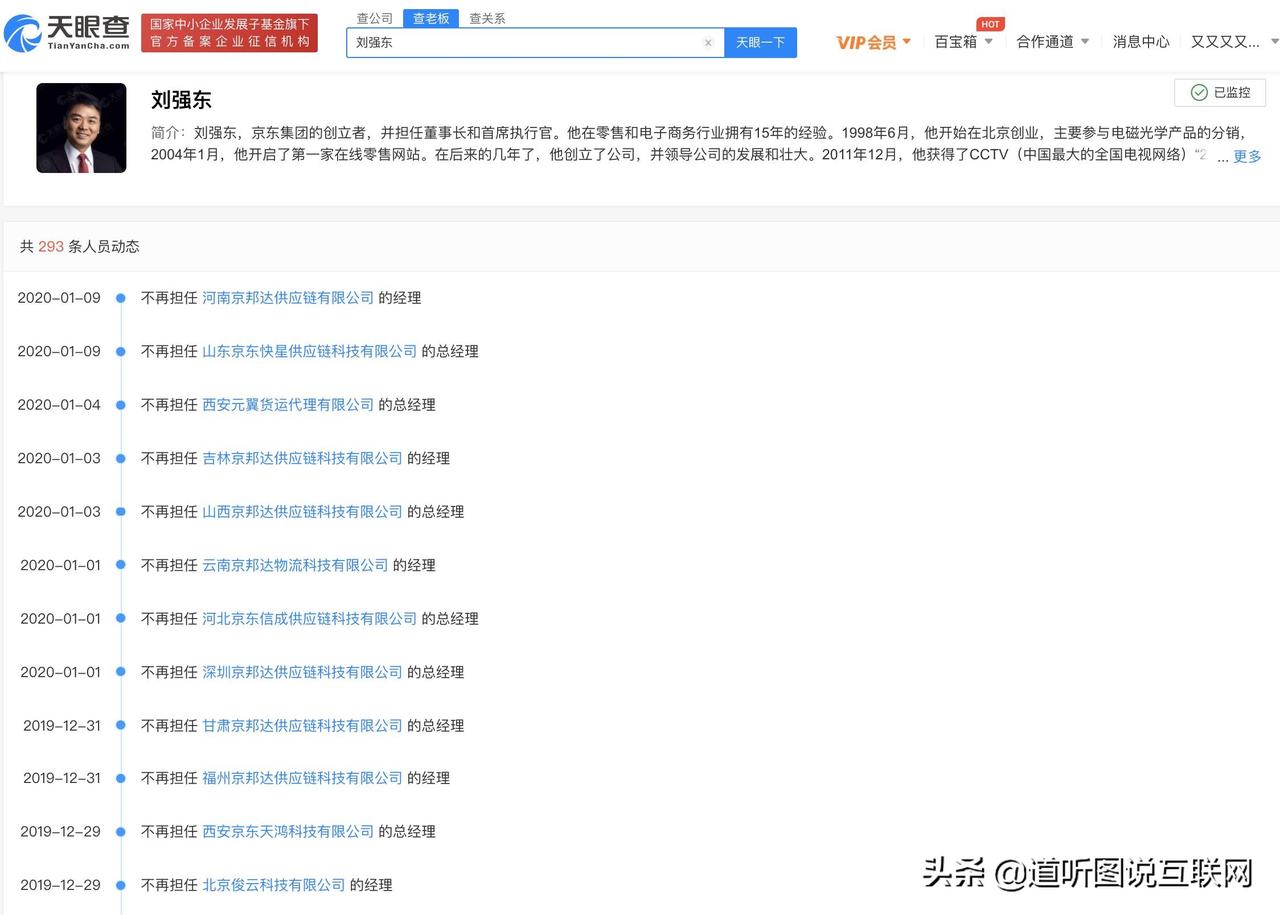1280x915 pixels.
Task: Open 吉林京邦达供应链科技有限公司 company link
Action: point(302,458)
